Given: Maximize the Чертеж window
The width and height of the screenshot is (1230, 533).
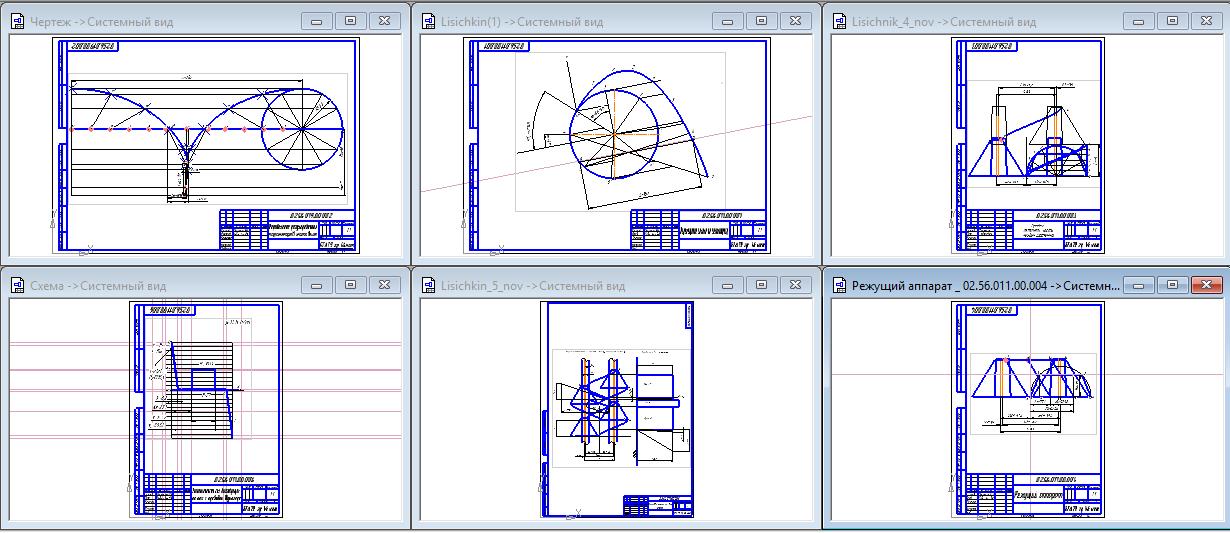Looking at the screenshot, I should point(351,21).
